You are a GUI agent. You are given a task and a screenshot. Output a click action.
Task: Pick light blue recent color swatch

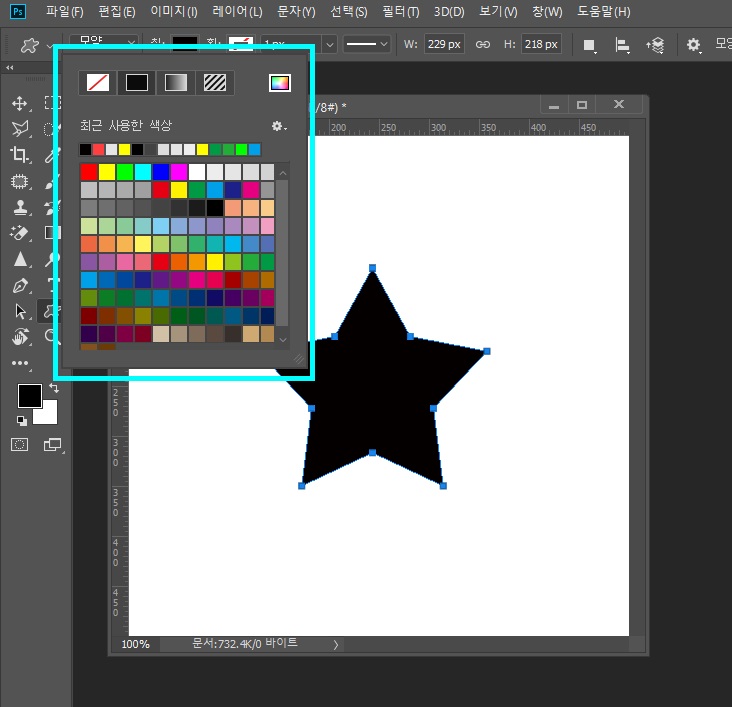tap(254, 149)
